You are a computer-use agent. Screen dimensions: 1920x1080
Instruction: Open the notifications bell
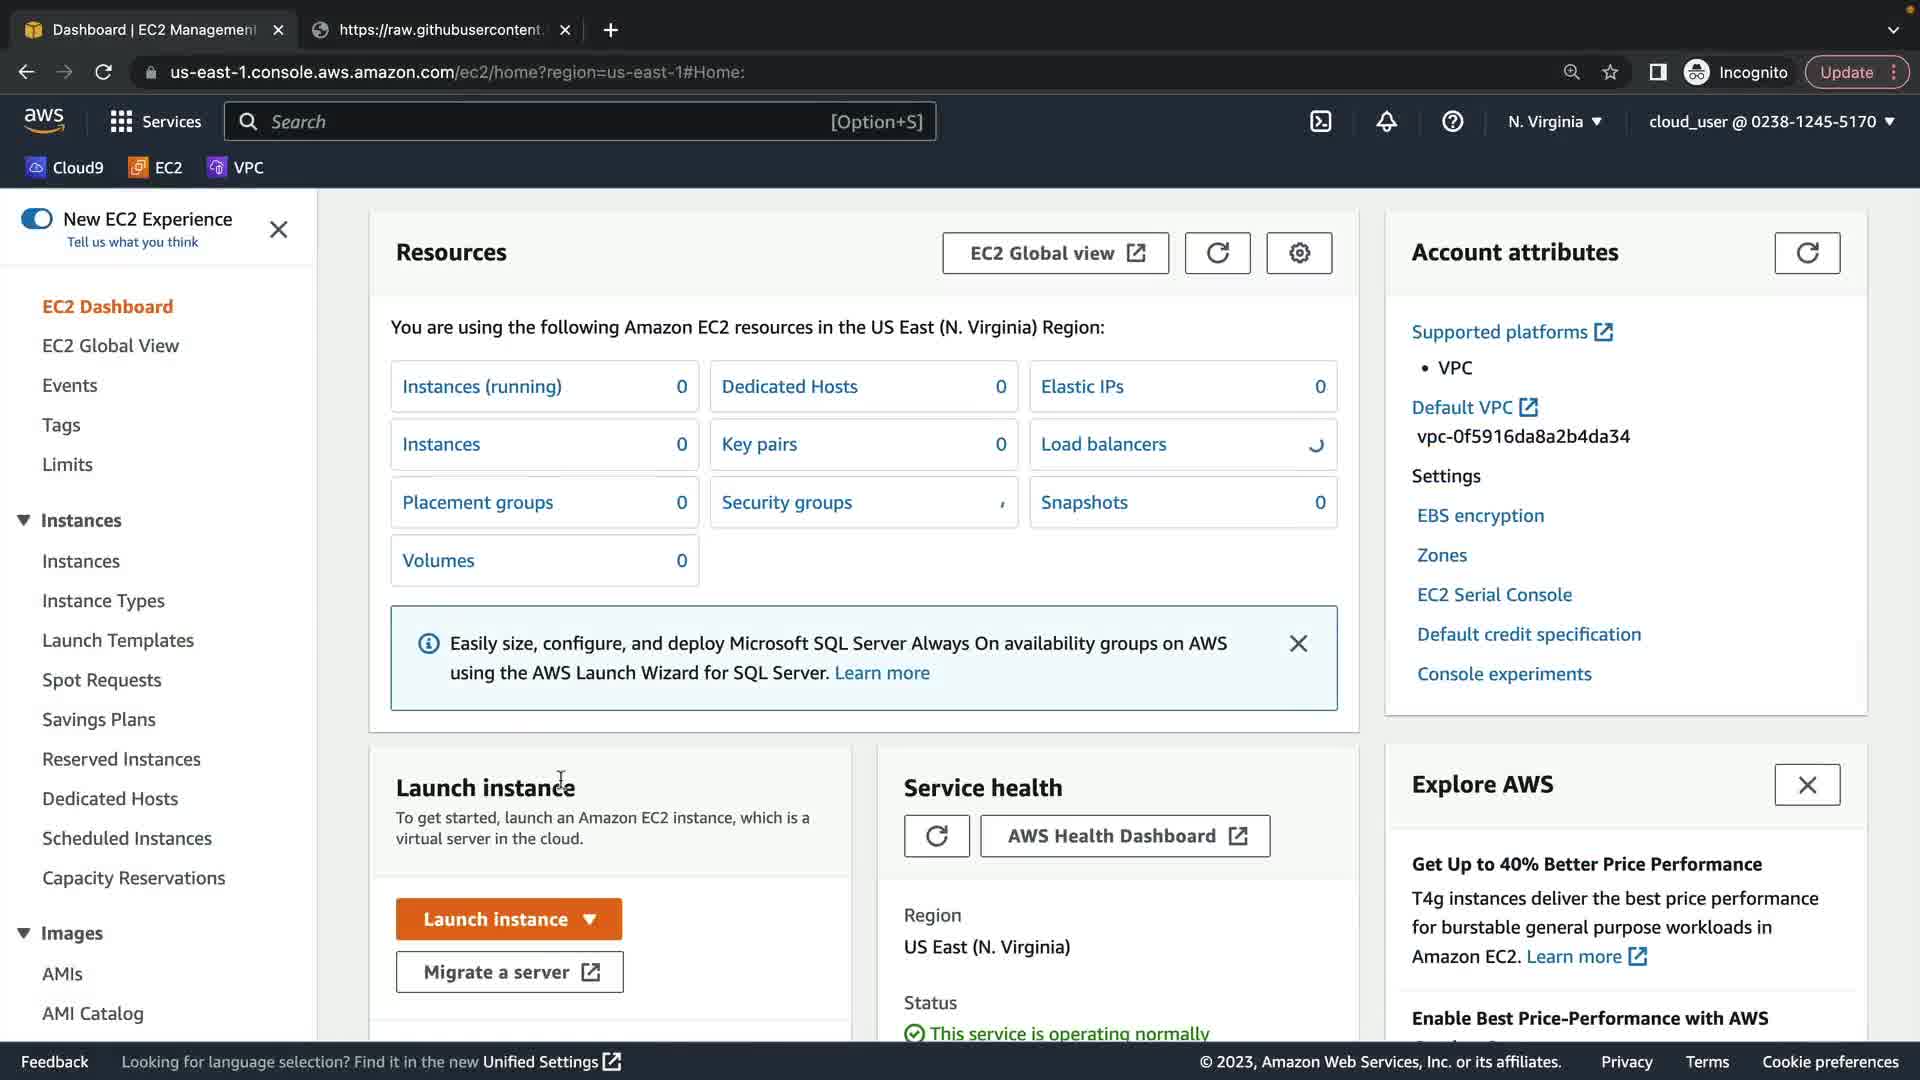(1386, 122)
